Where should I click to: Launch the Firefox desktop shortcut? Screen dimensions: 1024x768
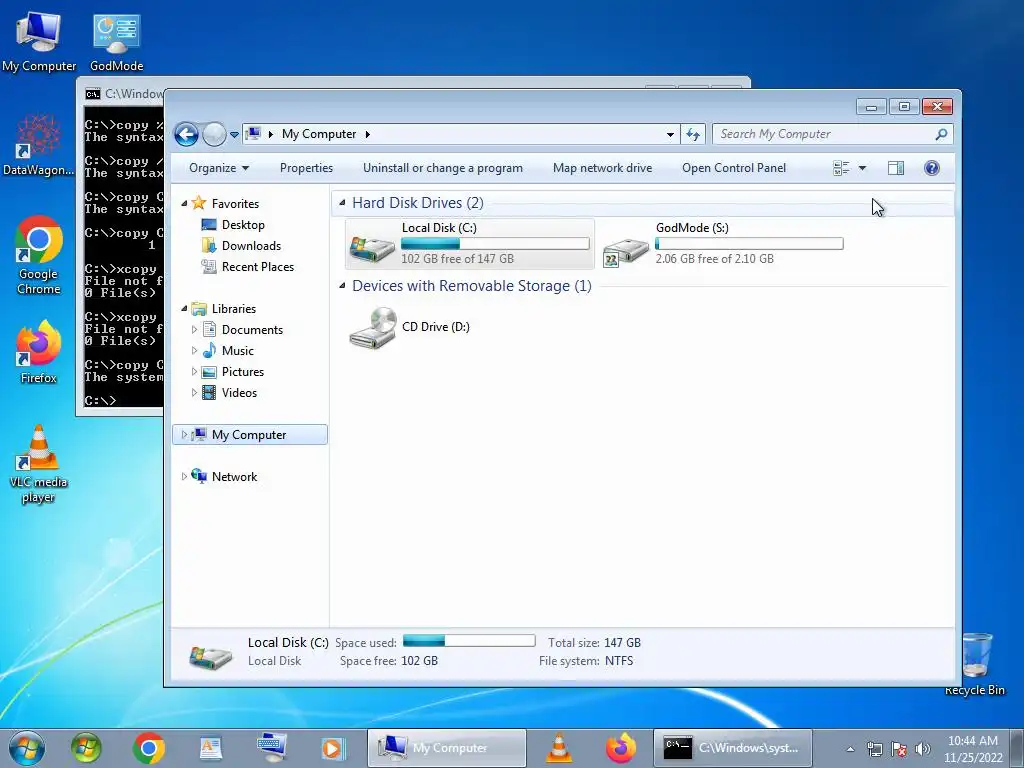39,351
